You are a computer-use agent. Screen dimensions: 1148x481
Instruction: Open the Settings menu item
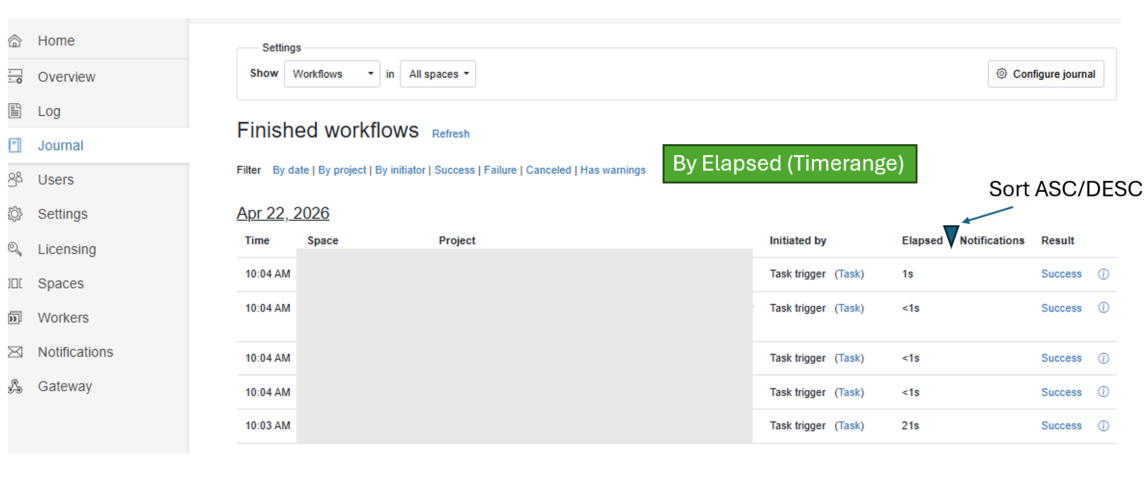(62, 214)
